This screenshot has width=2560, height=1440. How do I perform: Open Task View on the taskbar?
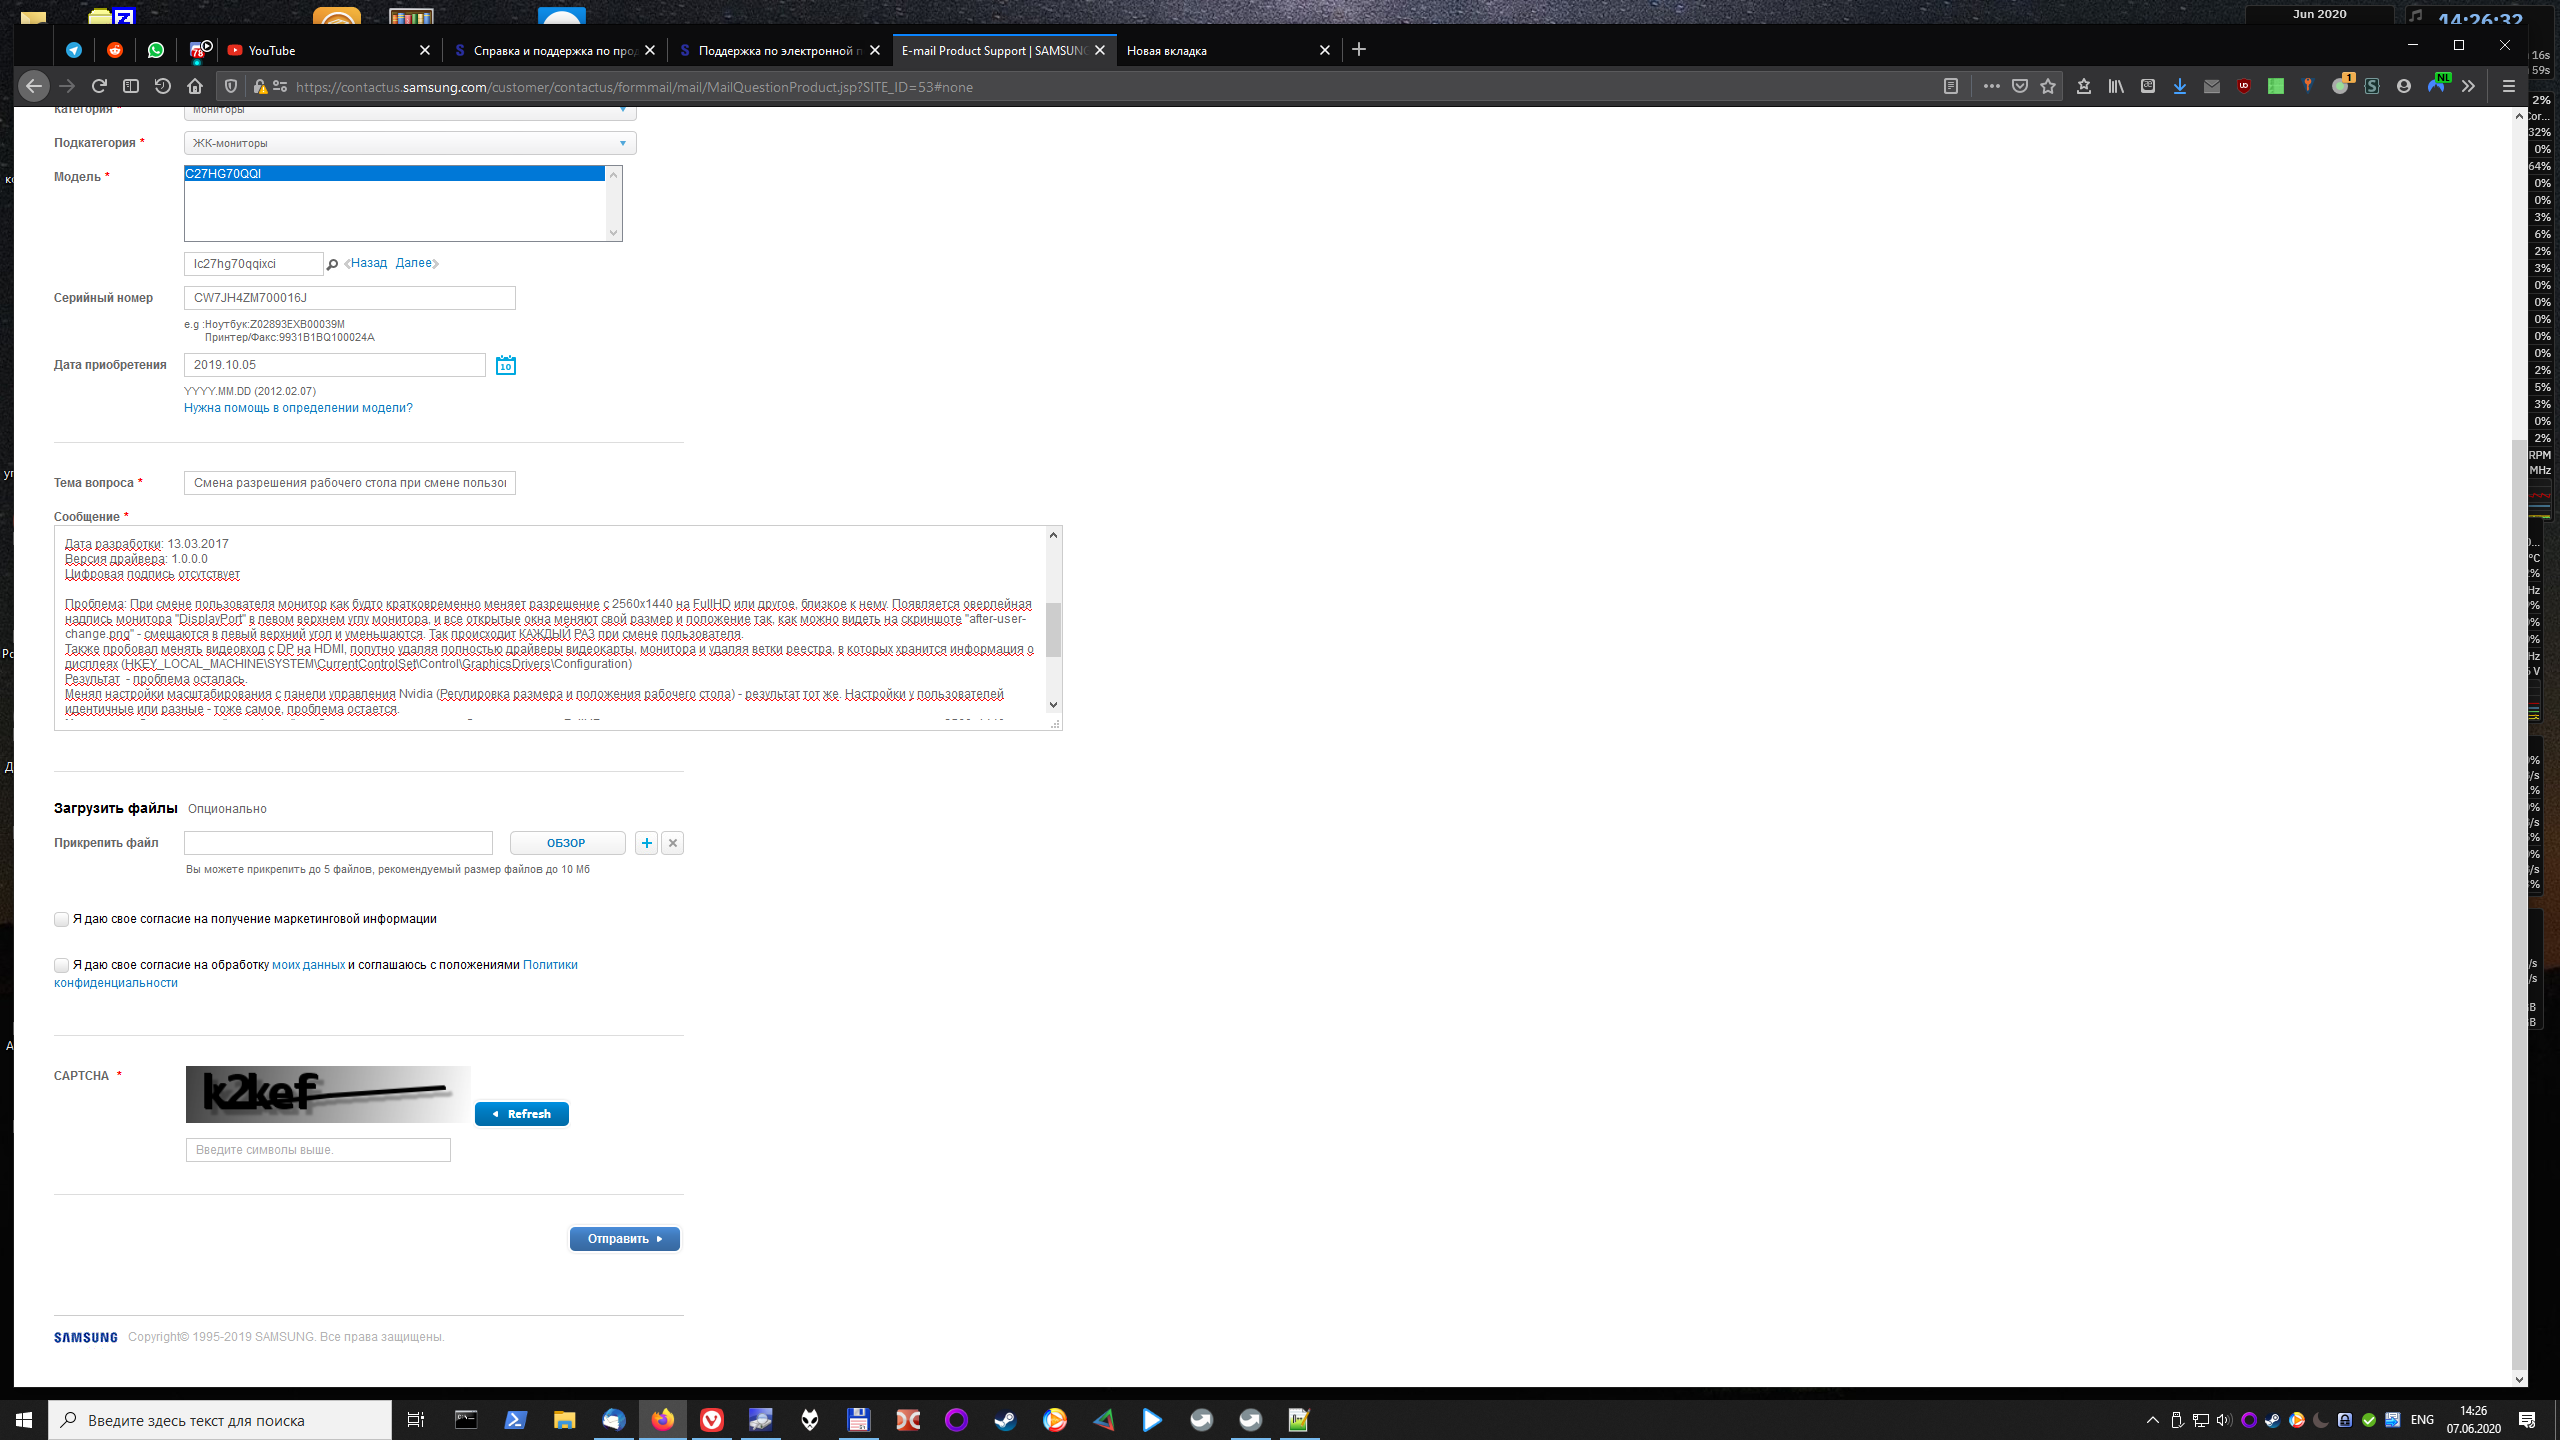pos(416,1420)
